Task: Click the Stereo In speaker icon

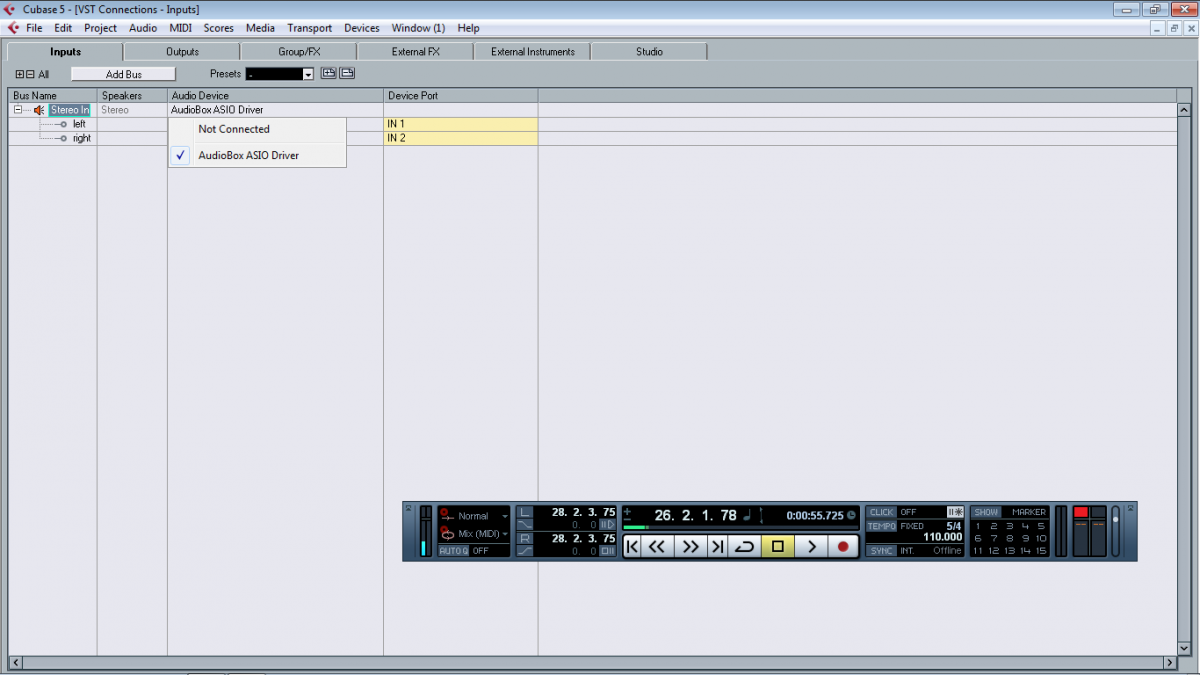Action: pos(39,110)
